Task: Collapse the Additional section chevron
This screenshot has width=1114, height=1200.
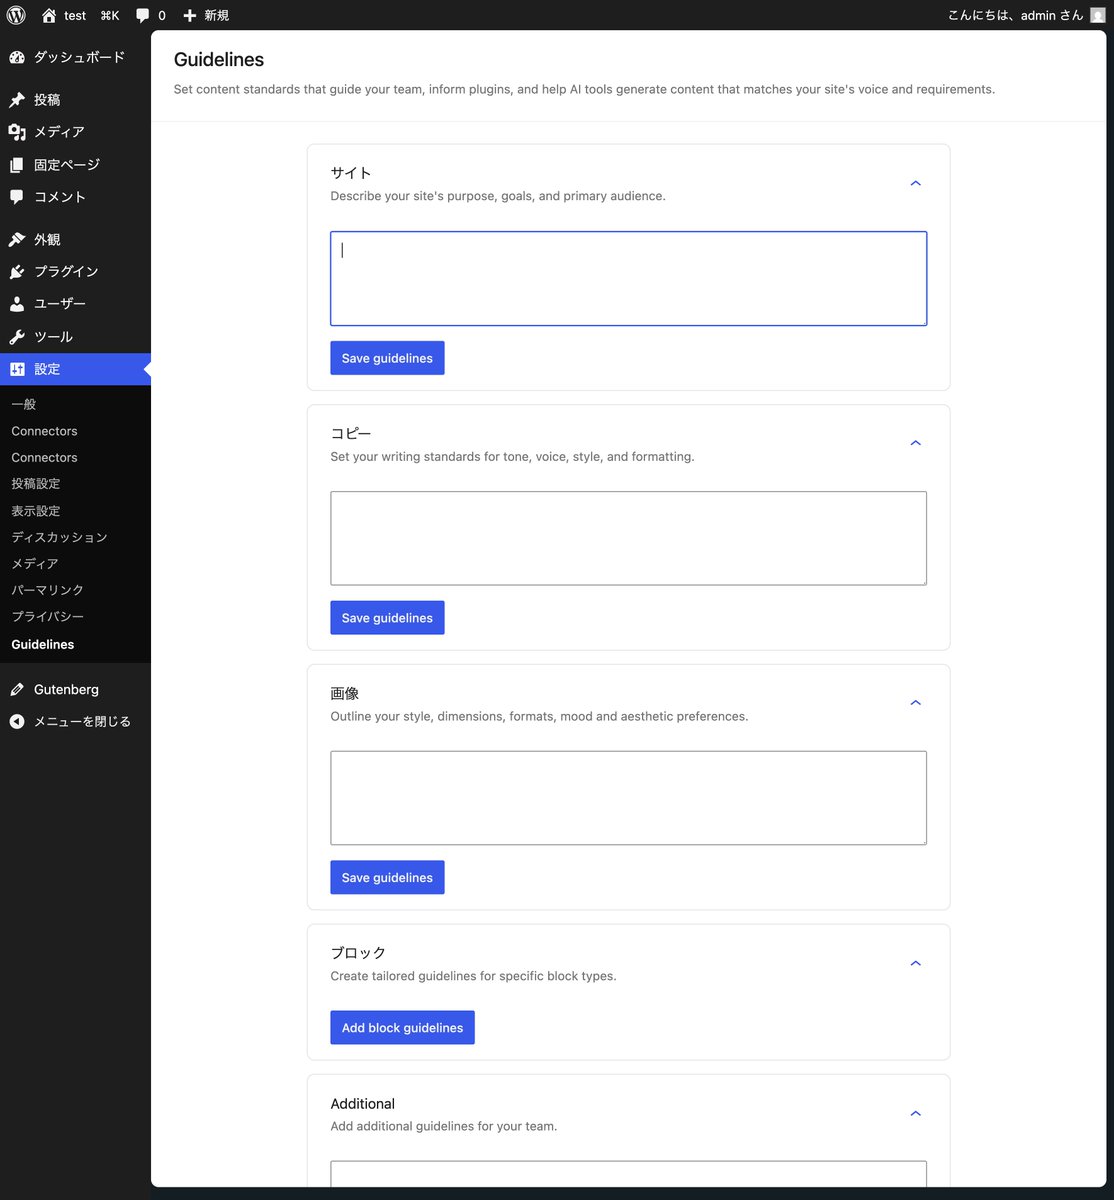Action: click(x=915, y=1114)
